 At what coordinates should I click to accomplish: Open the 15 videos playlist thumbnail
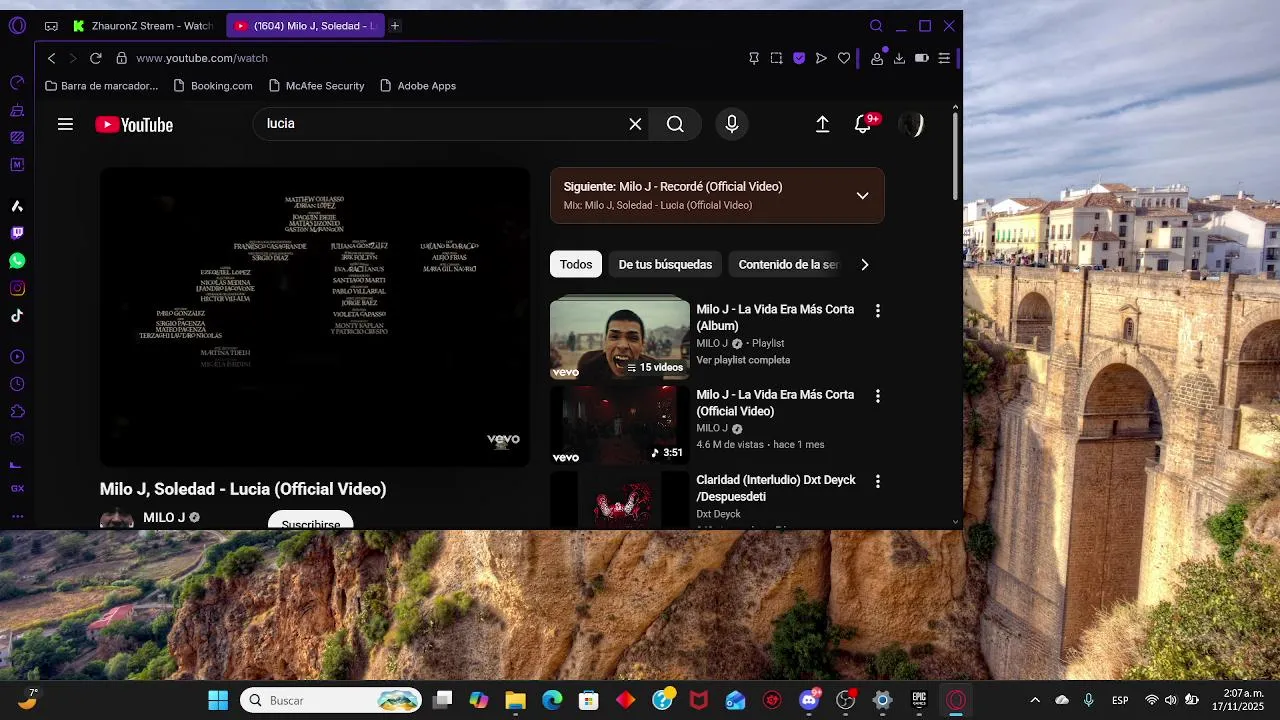click(x=619, y=339)
